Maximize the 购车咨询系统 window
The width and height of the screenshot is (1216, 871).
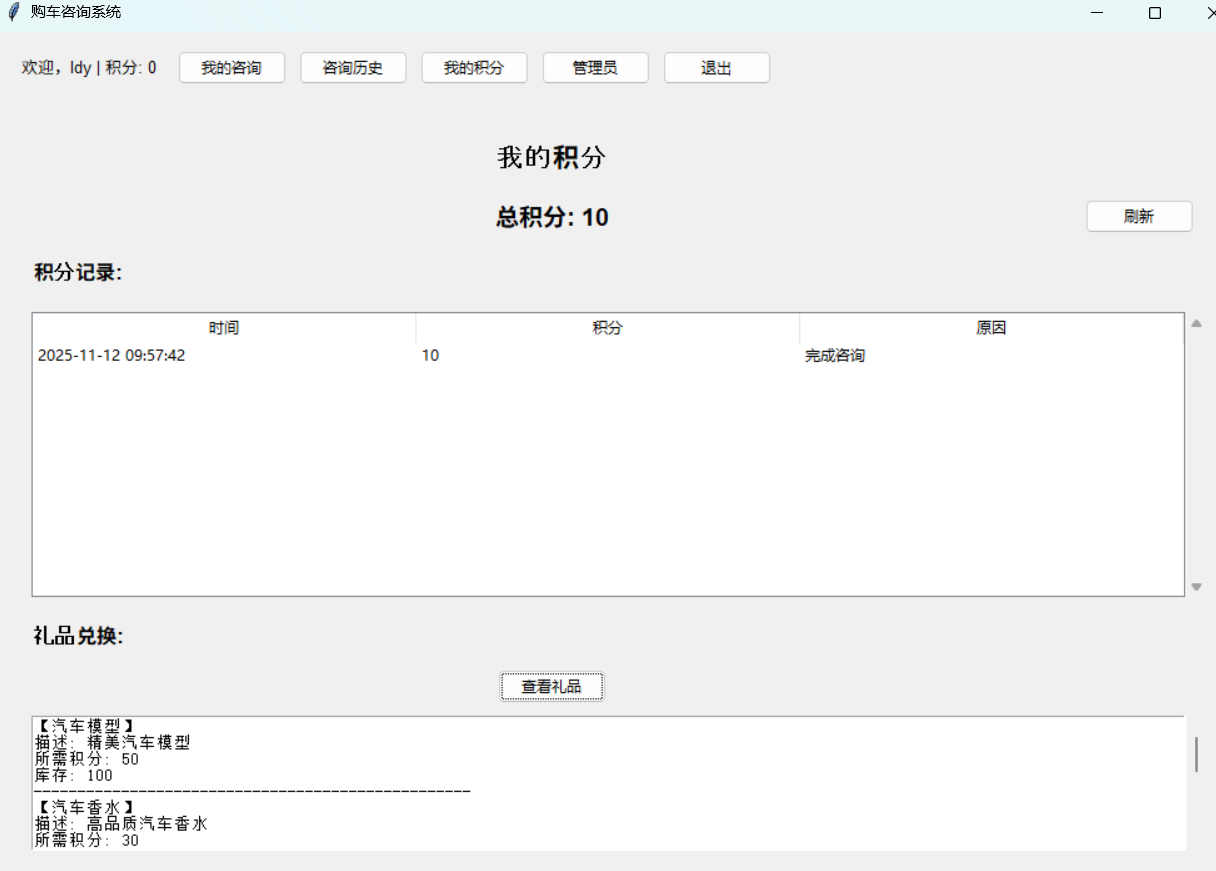tap(1155, 13)
